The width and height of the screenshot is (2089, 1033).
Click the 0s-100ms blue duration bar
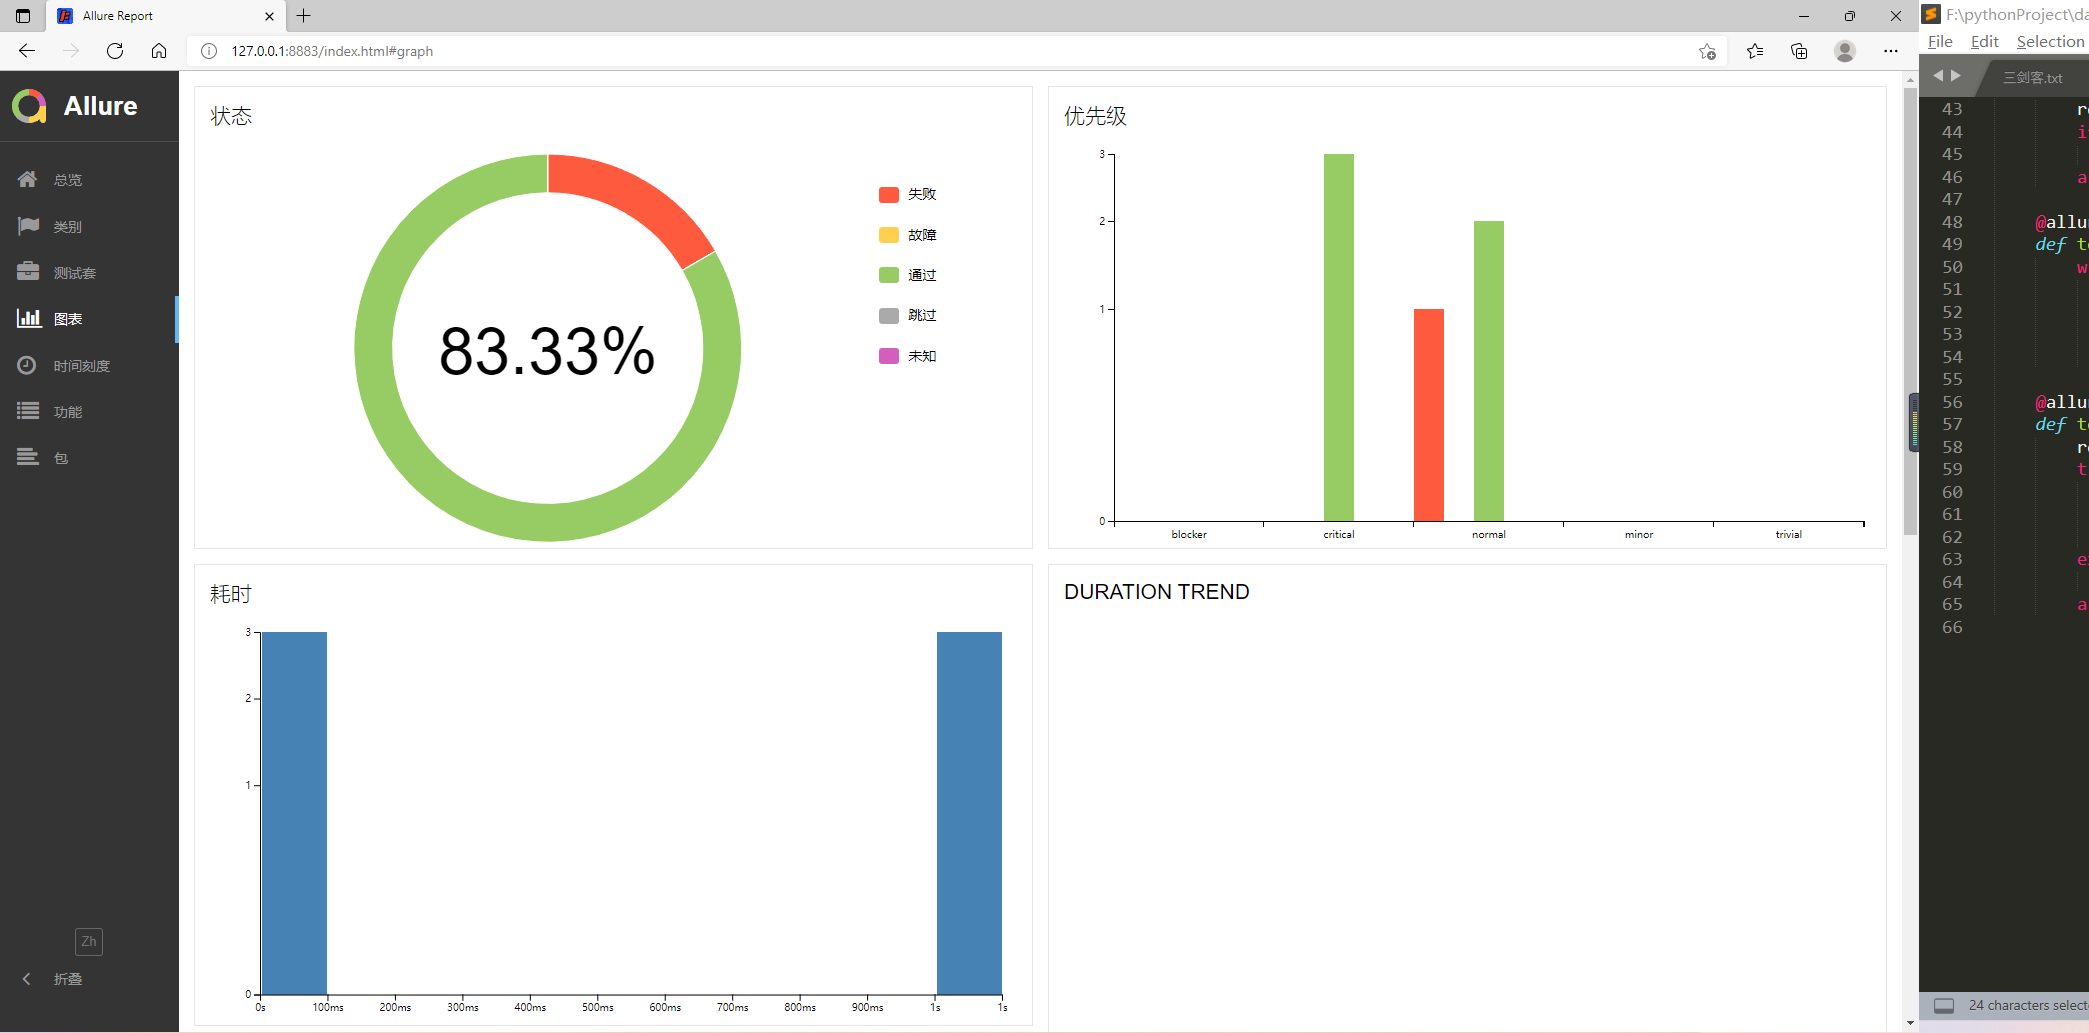point(294,813)
